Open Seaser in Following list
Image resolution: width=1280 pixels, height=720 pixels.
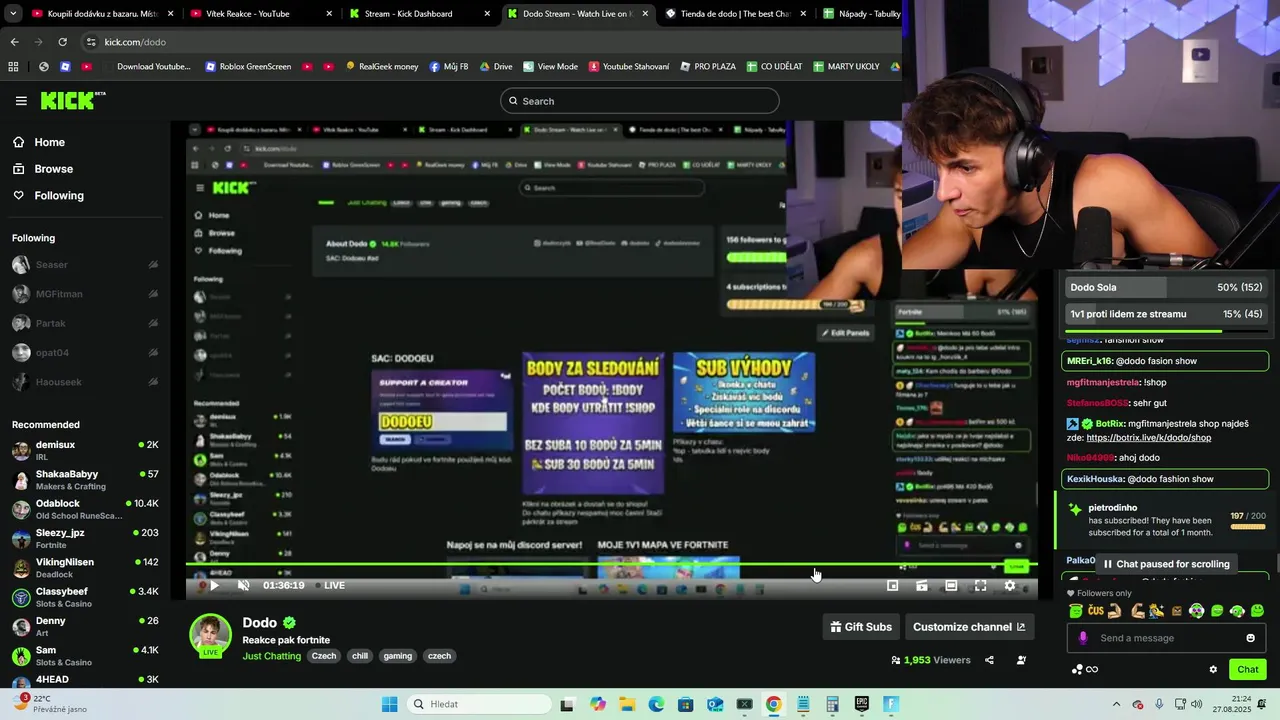(85, 265)
